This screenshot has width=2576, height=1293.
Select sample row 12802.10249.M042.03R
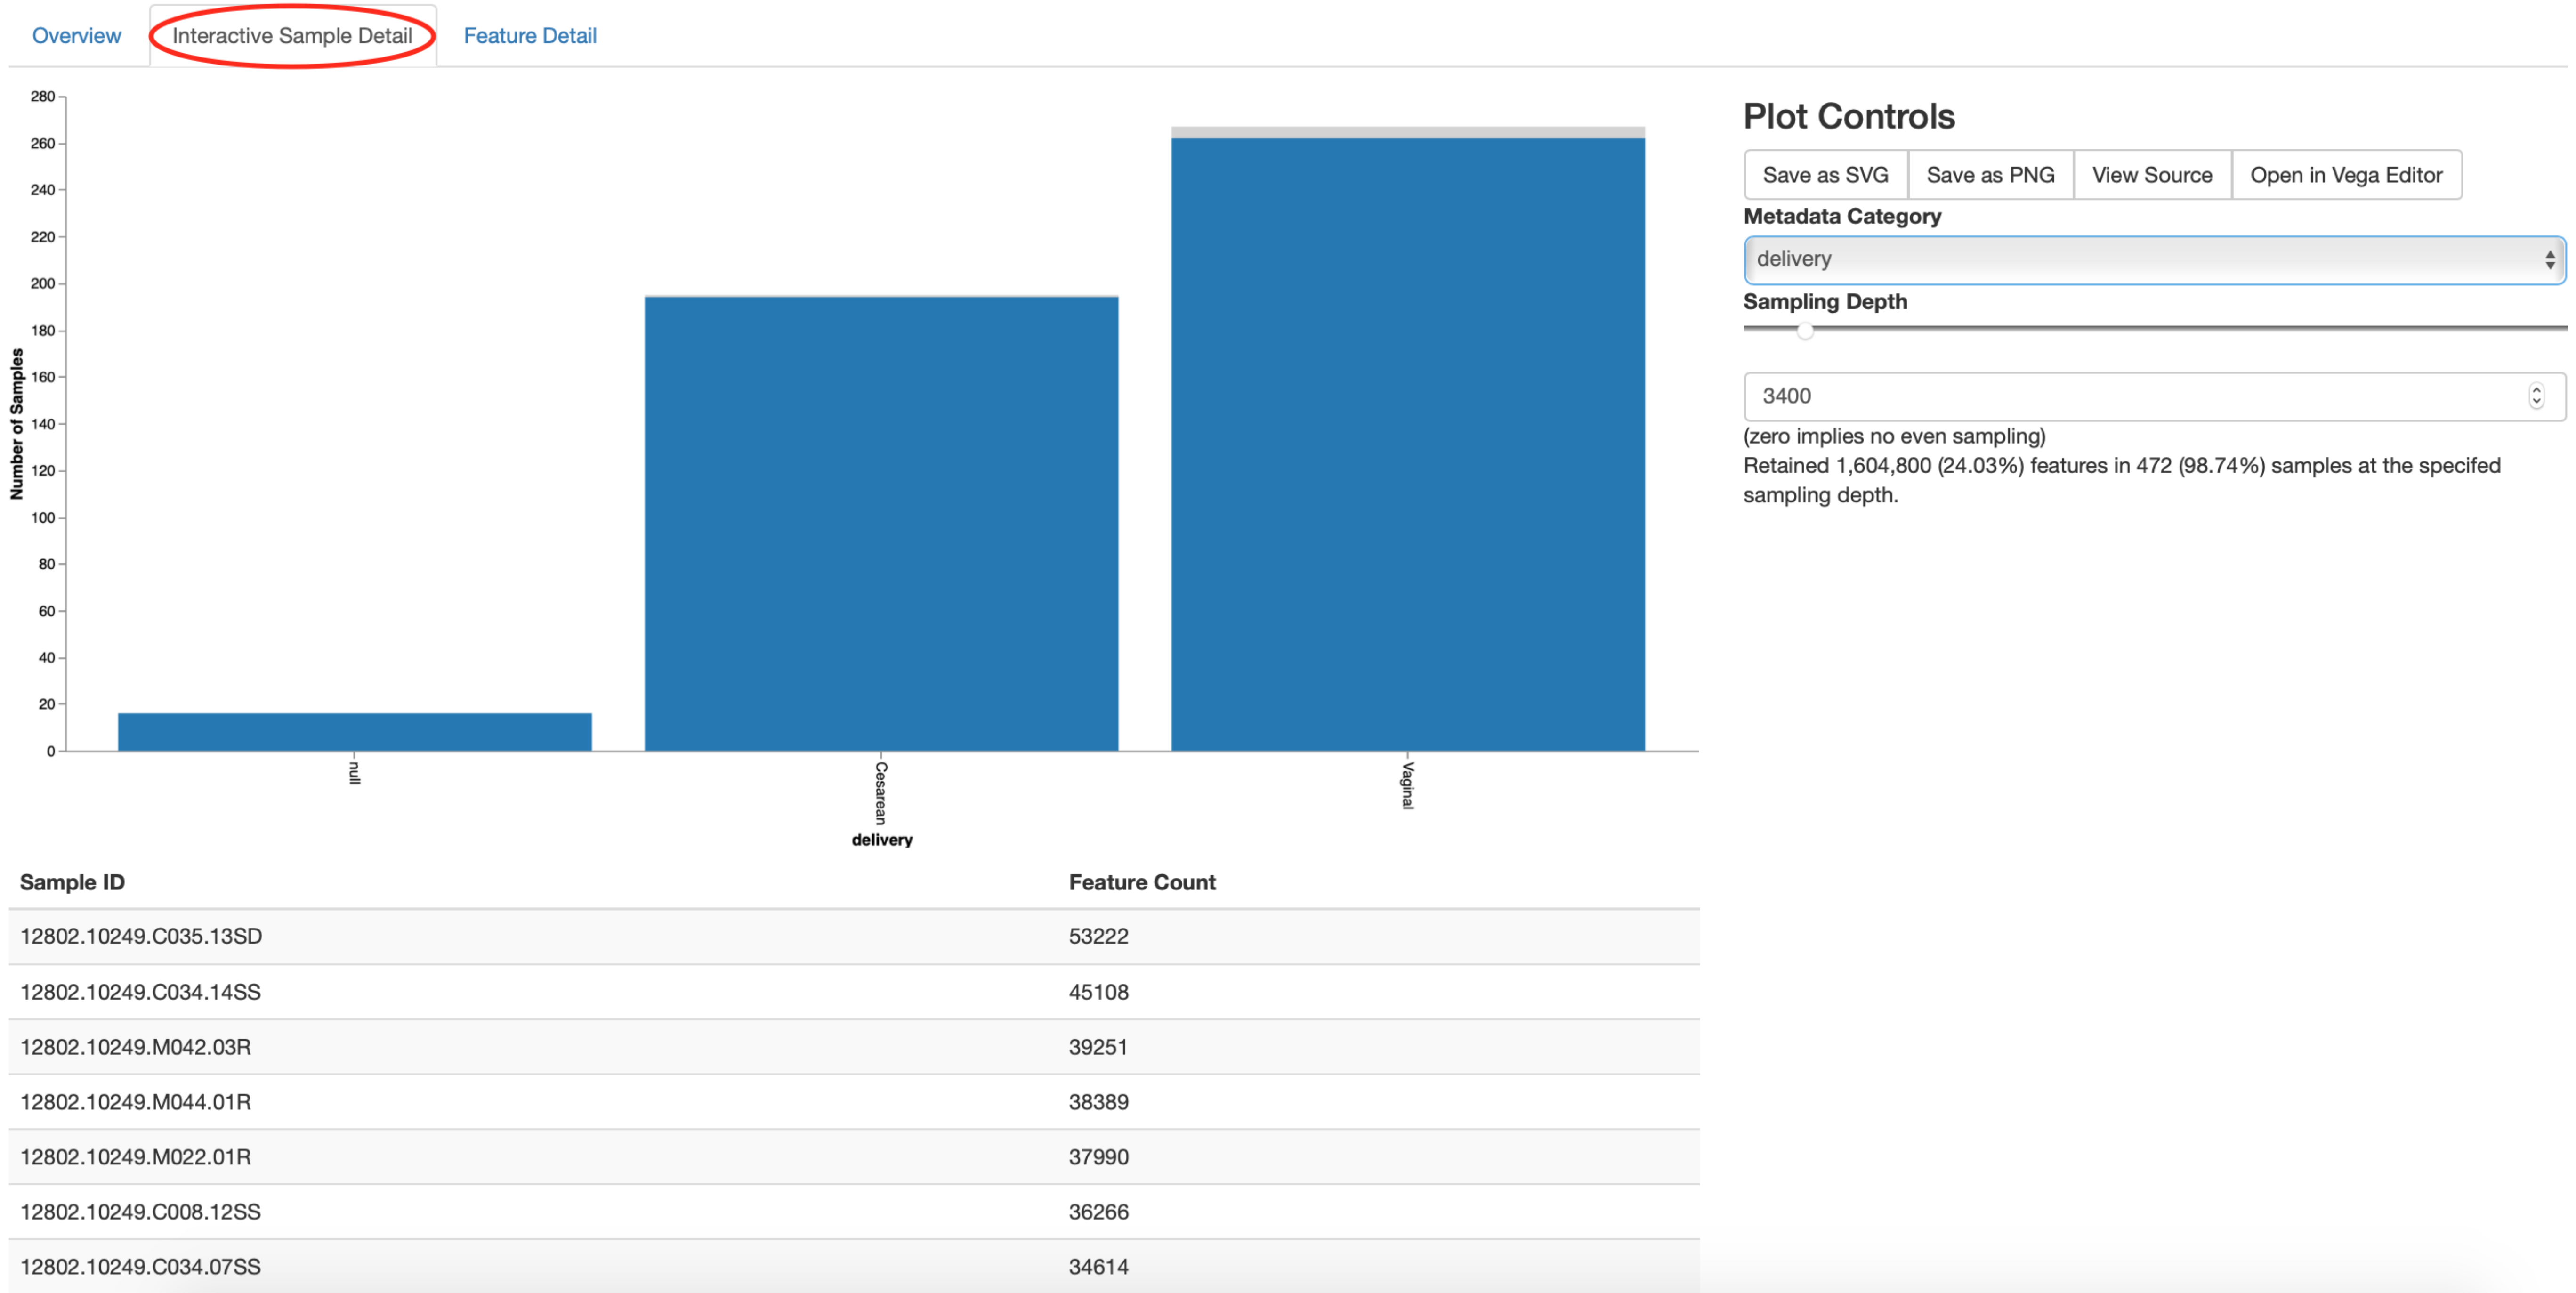(136, 1047)
